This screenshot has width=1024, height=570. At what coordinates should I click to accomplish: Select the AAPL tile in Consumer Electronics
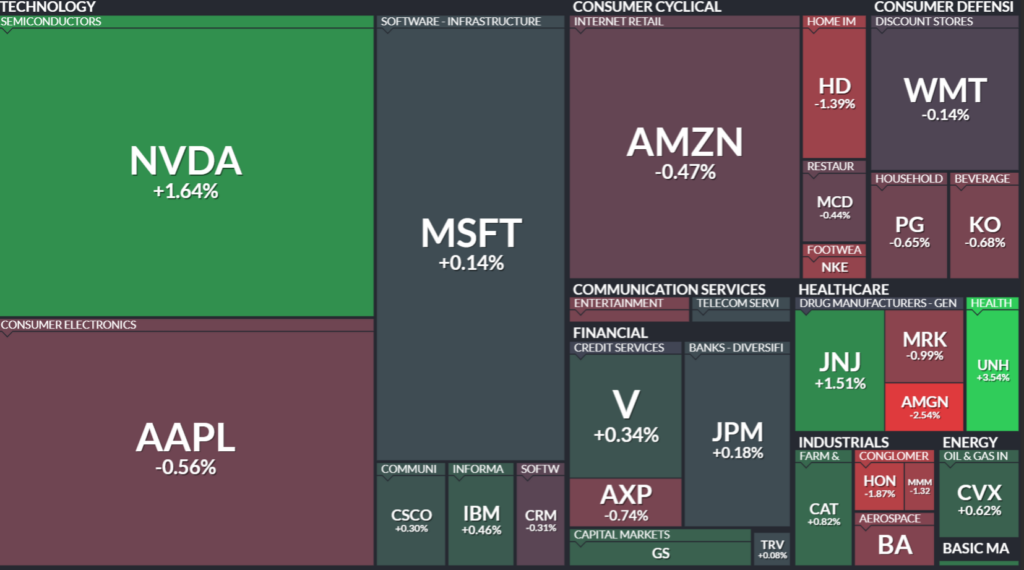[186, 447]
